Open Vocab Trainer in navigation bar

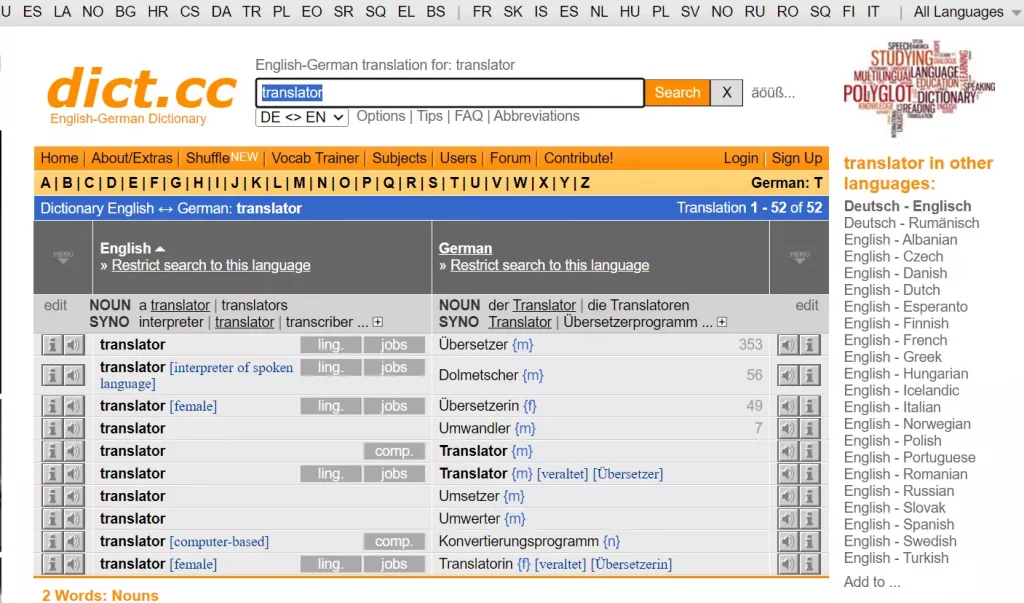click(315, 158)
